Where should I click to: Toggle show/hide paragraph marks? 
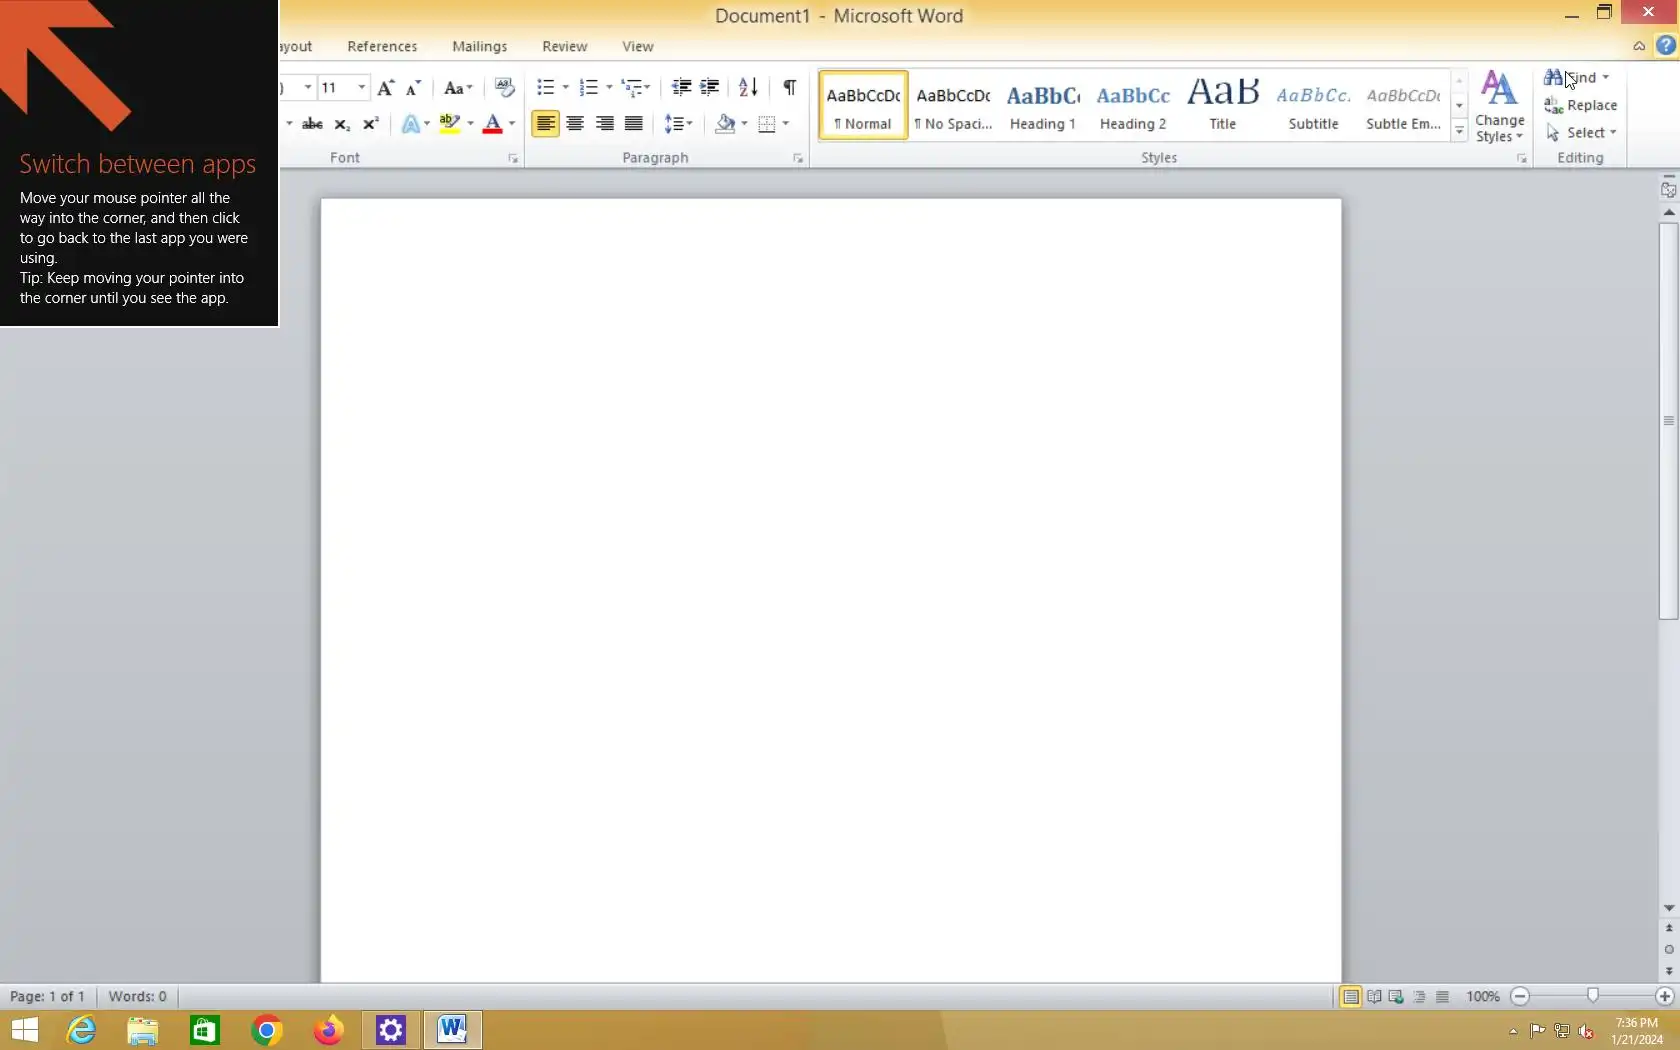[790, 88]
